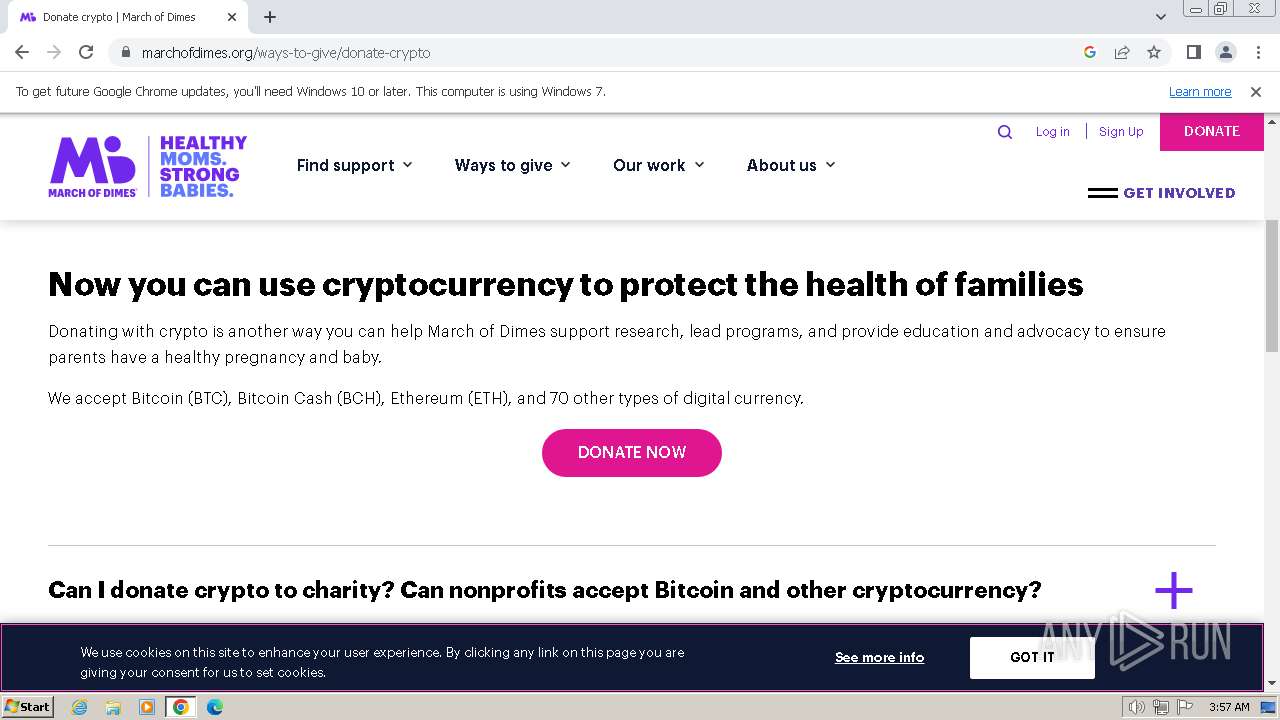Image resolution: width=1280 pixels, height=720 pixels.
Task: Bookmark this page with the star icon
Action: point(1154,52)
